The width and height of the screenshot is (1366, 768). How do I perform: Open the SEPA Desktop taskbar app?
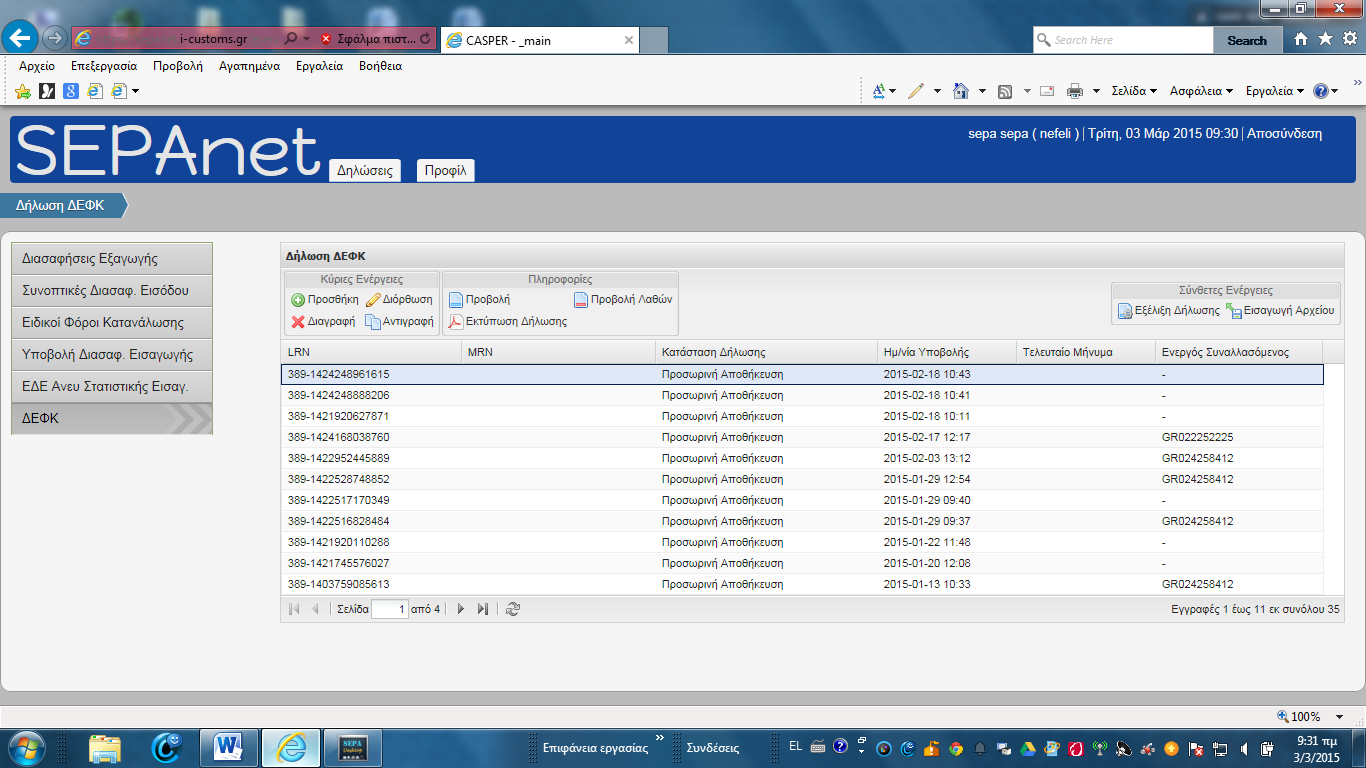pyautogui.click(x=352, y=747)
